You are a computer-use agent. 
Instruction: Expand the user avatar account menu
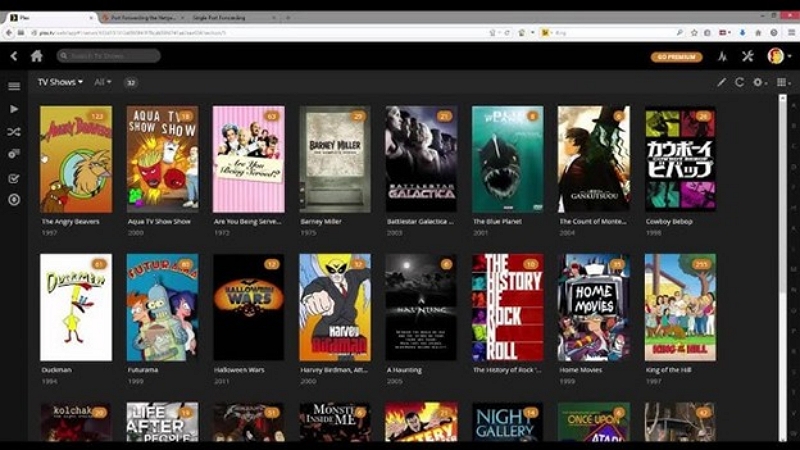[777, 56]
